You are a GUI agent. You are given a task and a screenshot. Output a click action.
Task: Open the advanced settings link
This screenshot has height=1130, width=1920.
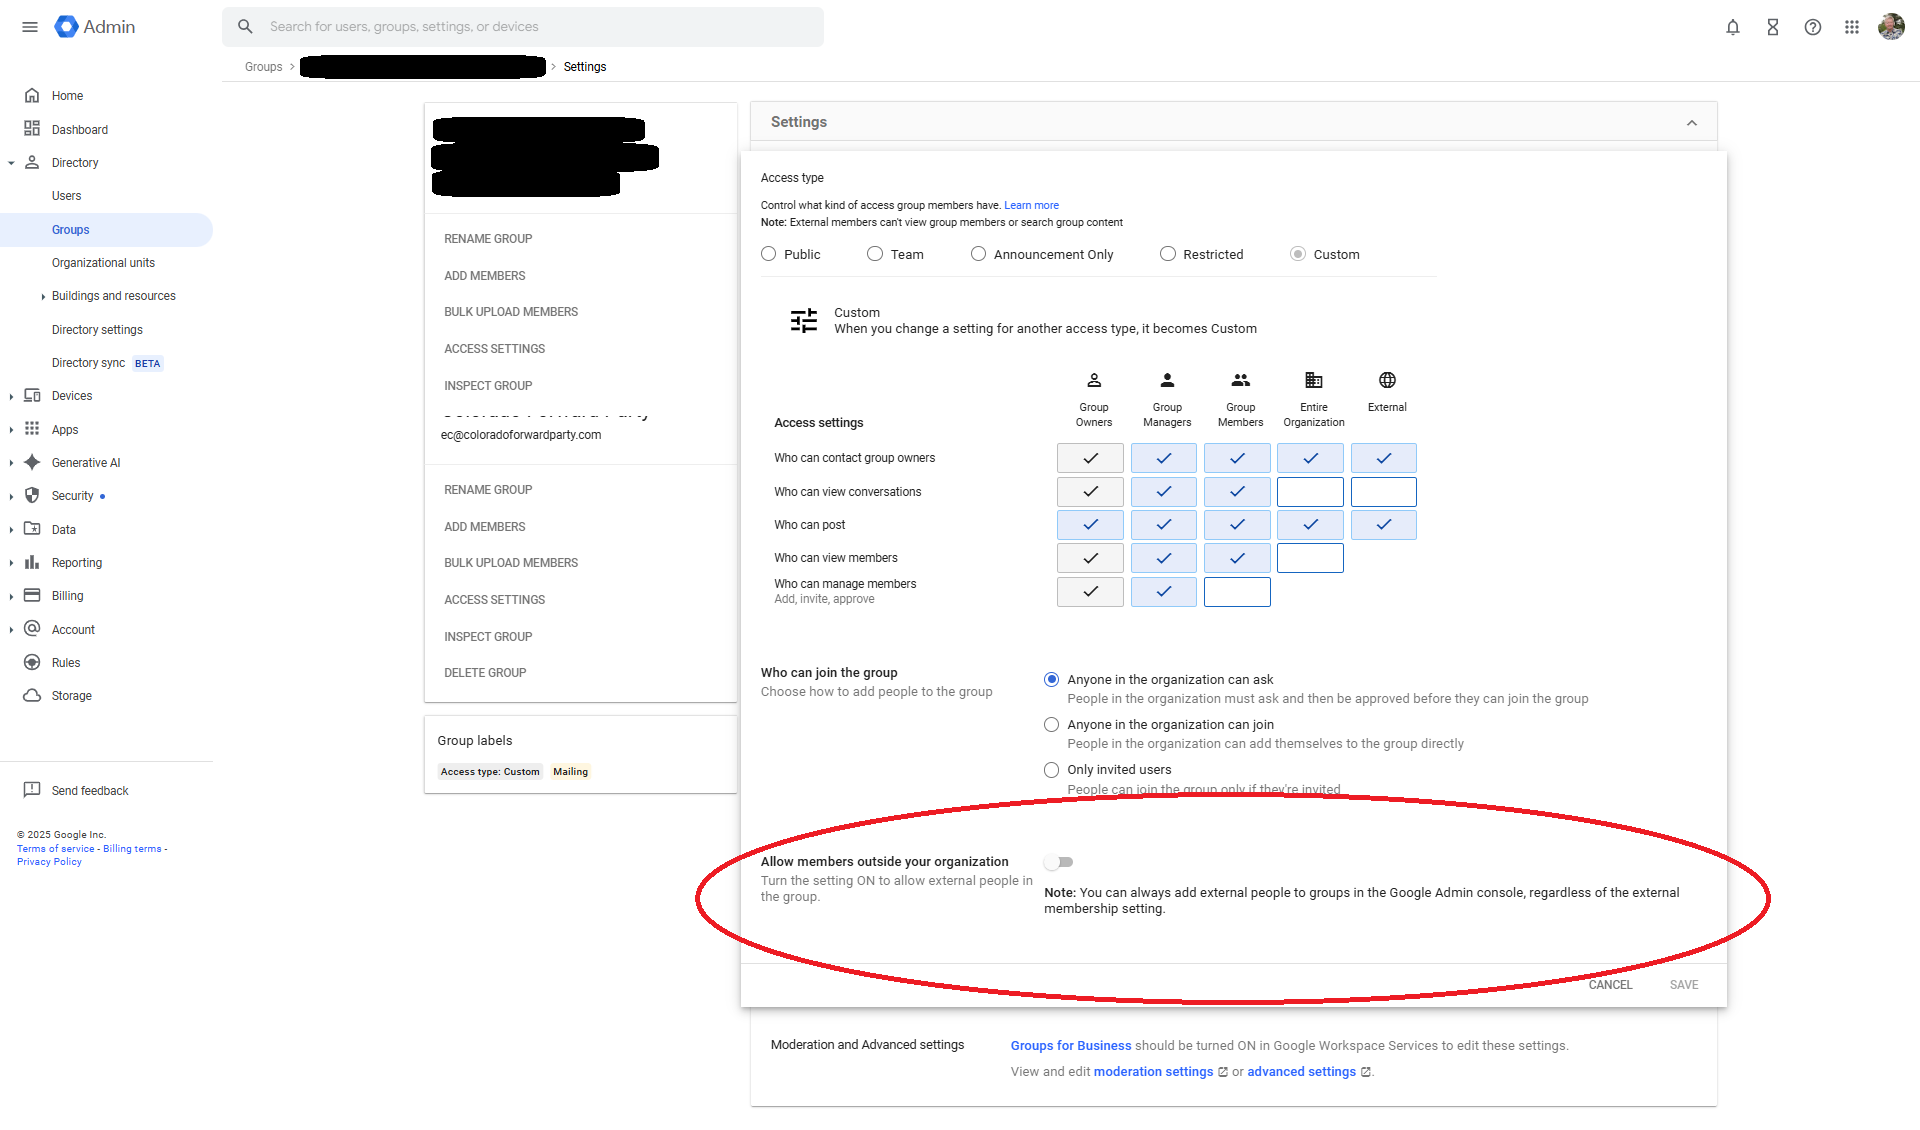(1301, 1072)
